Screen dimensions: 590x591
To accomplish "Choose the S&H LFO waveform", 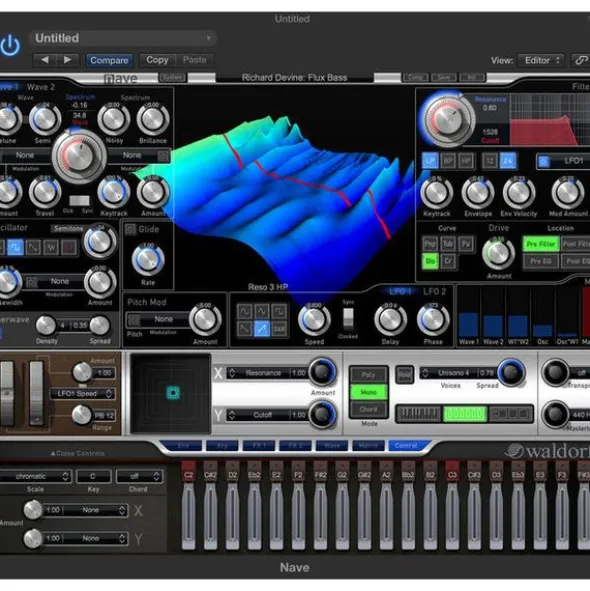I will pos(279,329).
